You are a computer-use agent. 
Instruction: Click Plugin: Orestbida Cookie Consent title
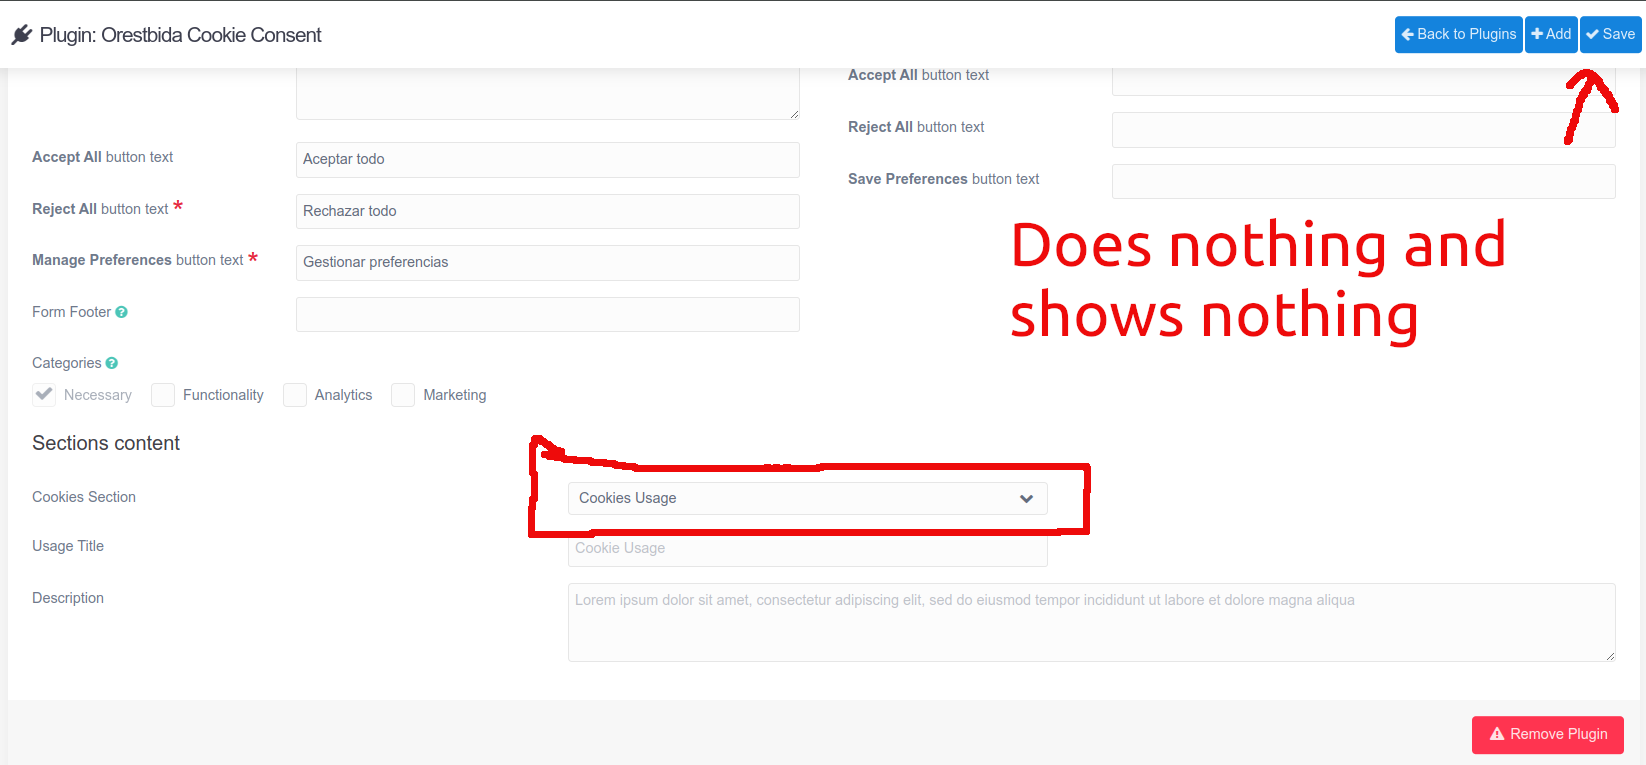coord(181,35)
